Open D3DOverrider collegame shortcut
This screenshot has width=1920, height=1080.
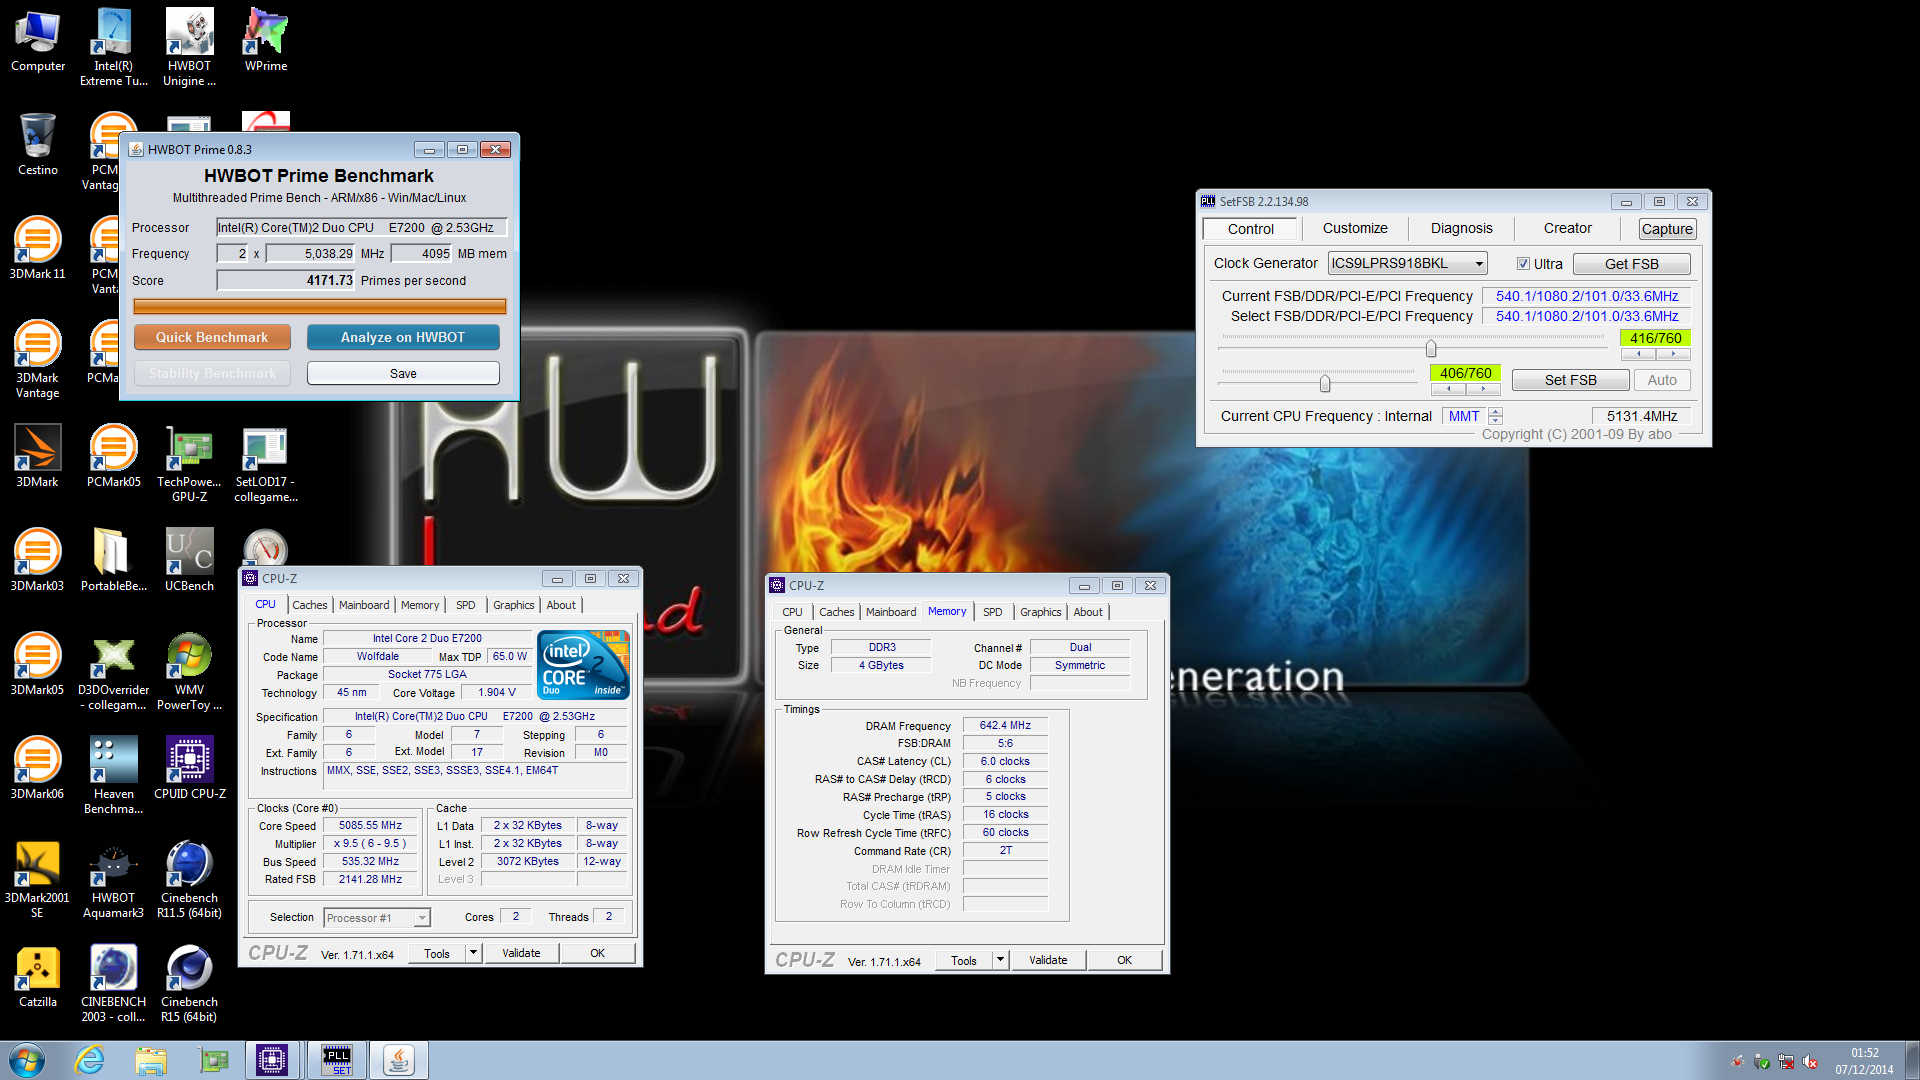click(114, 672)
